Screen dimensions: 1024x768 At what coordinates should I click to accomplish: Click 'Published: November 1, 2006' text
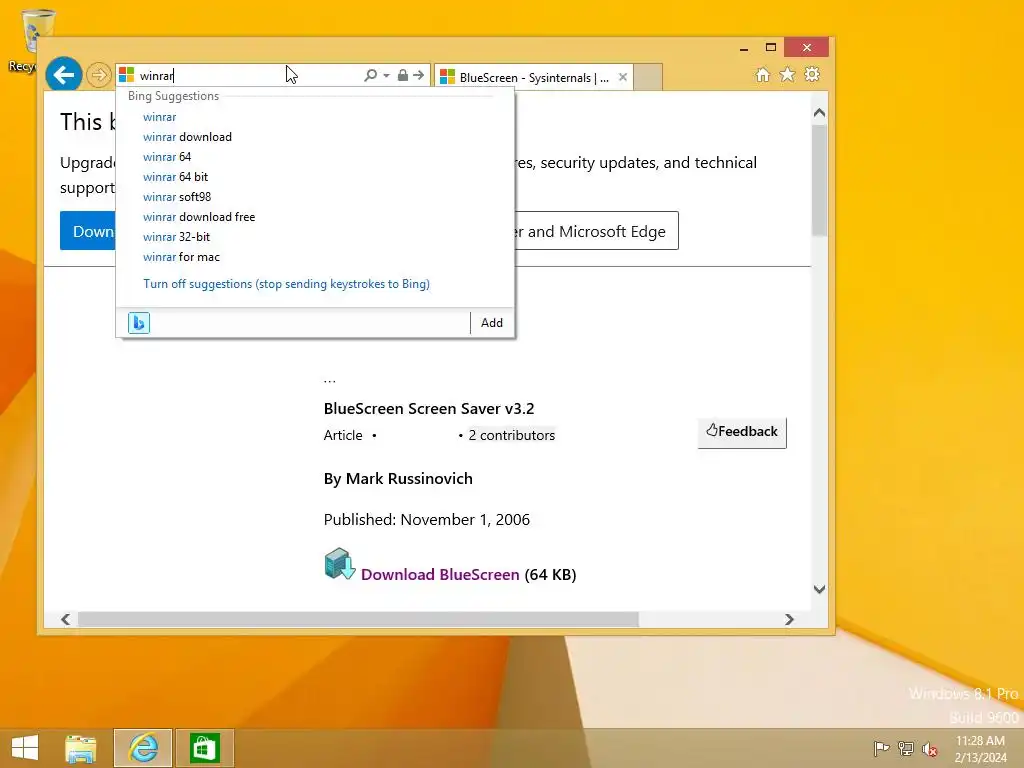[x=426, y=520]
